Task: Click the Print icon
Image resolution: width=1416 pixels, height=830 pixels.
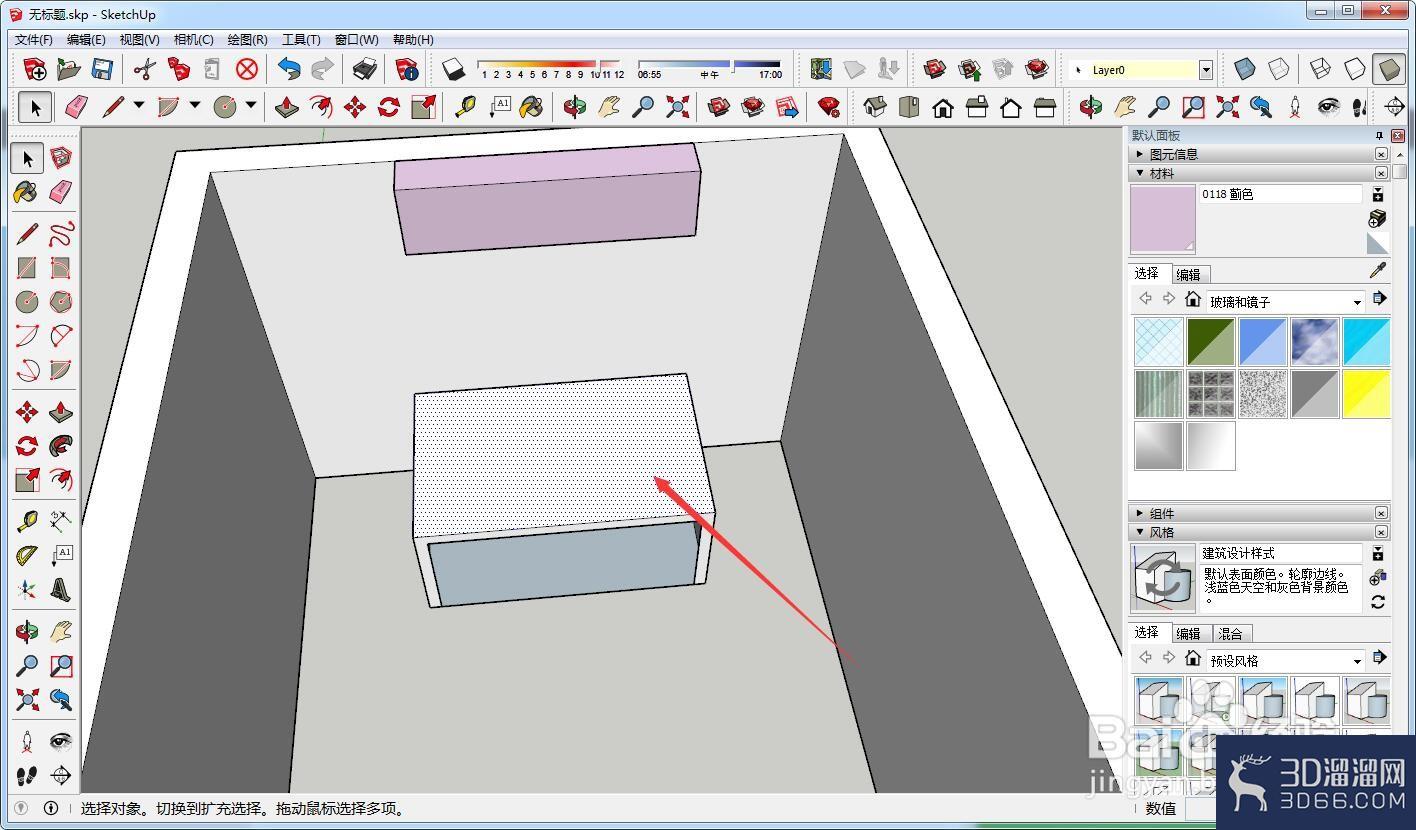Action: pos(365,69)
